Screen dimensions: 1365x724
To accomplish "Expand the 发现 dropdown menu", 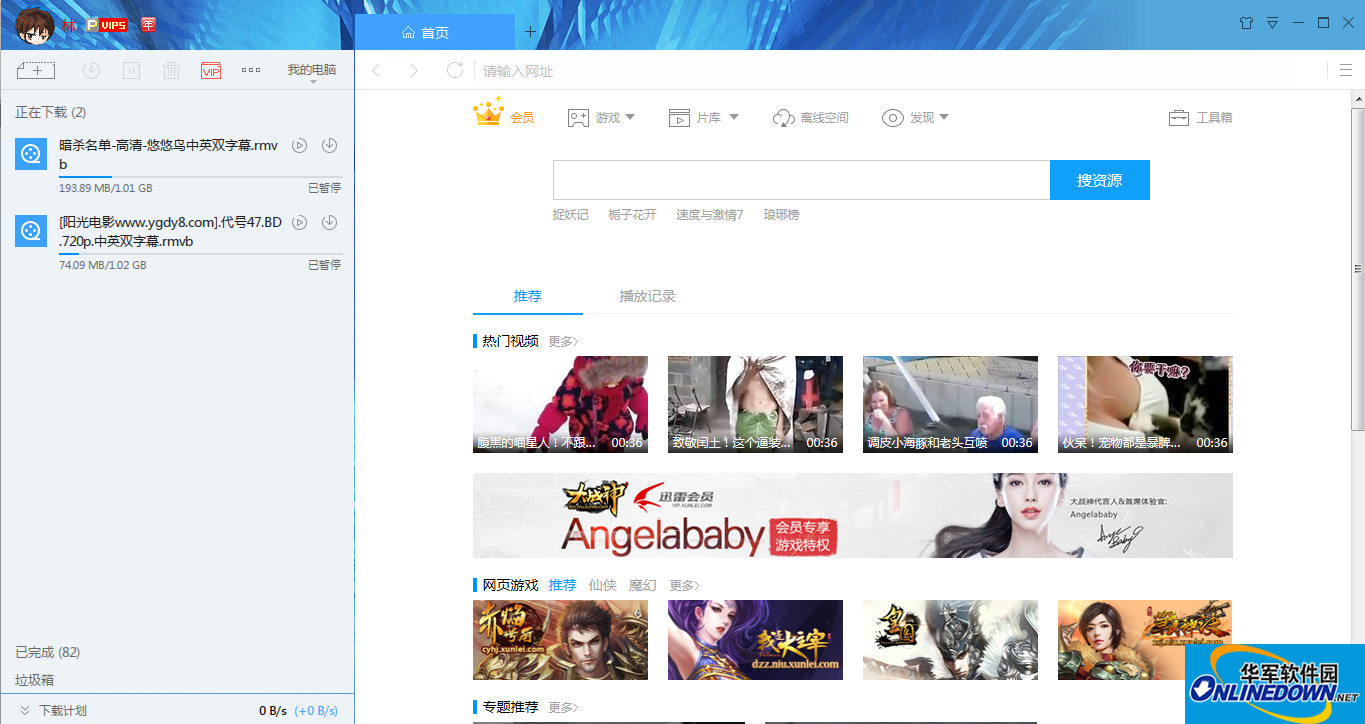I will click(x=915, y=117).
